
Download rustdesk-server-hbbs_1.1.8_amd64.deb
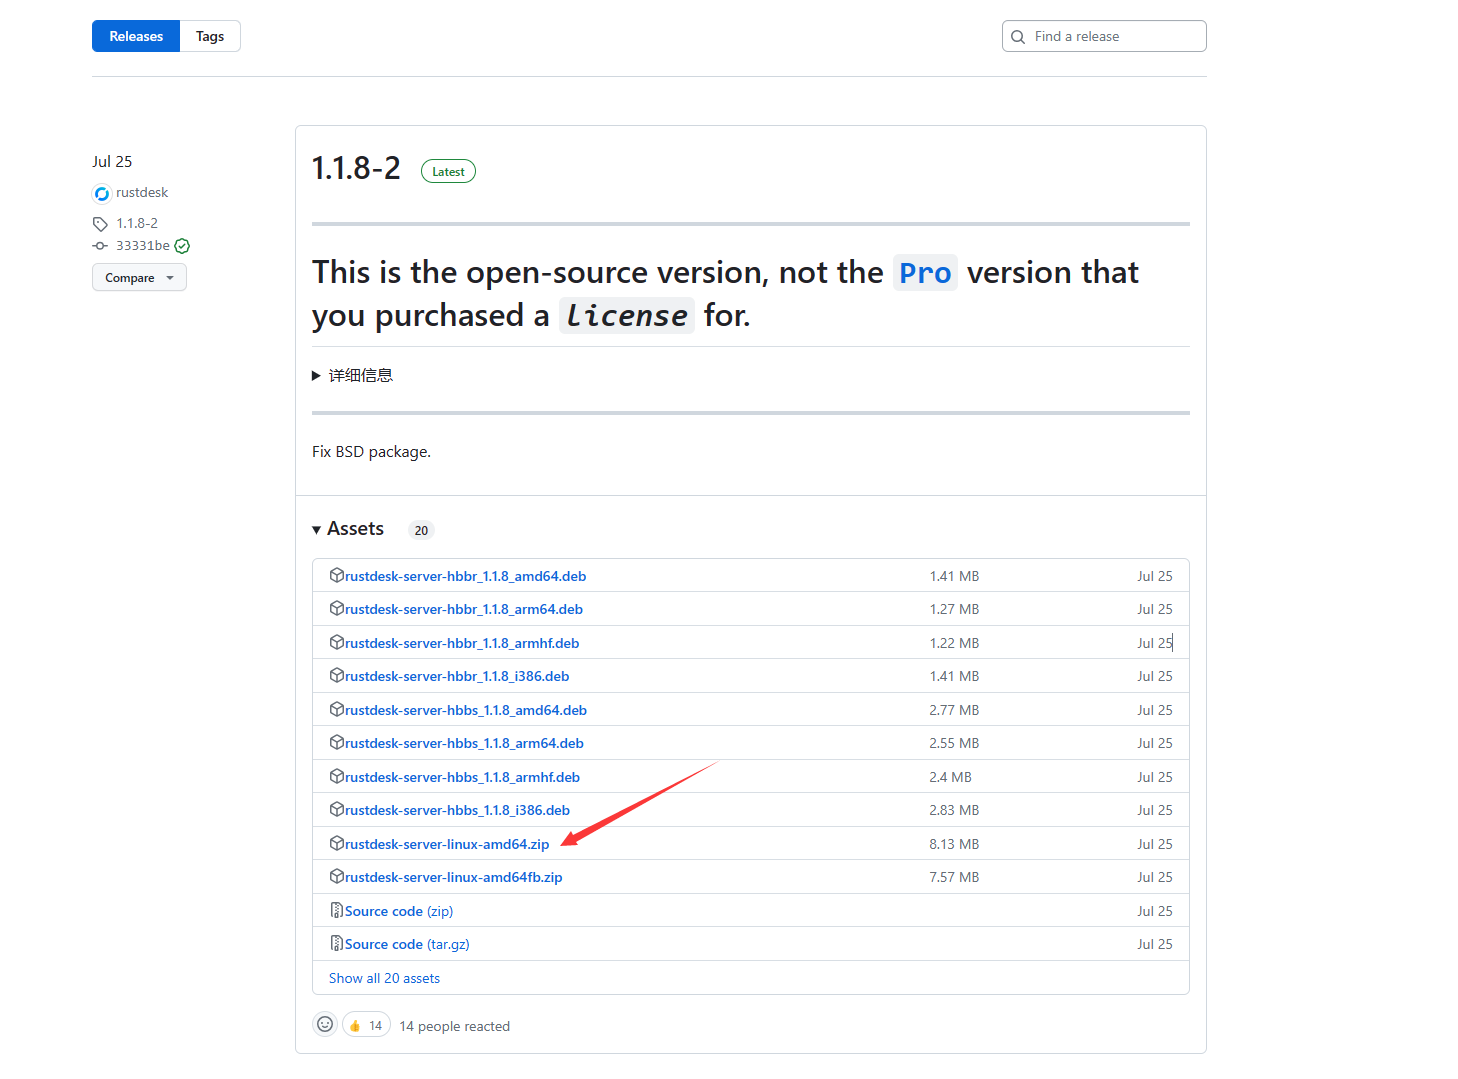466,710
